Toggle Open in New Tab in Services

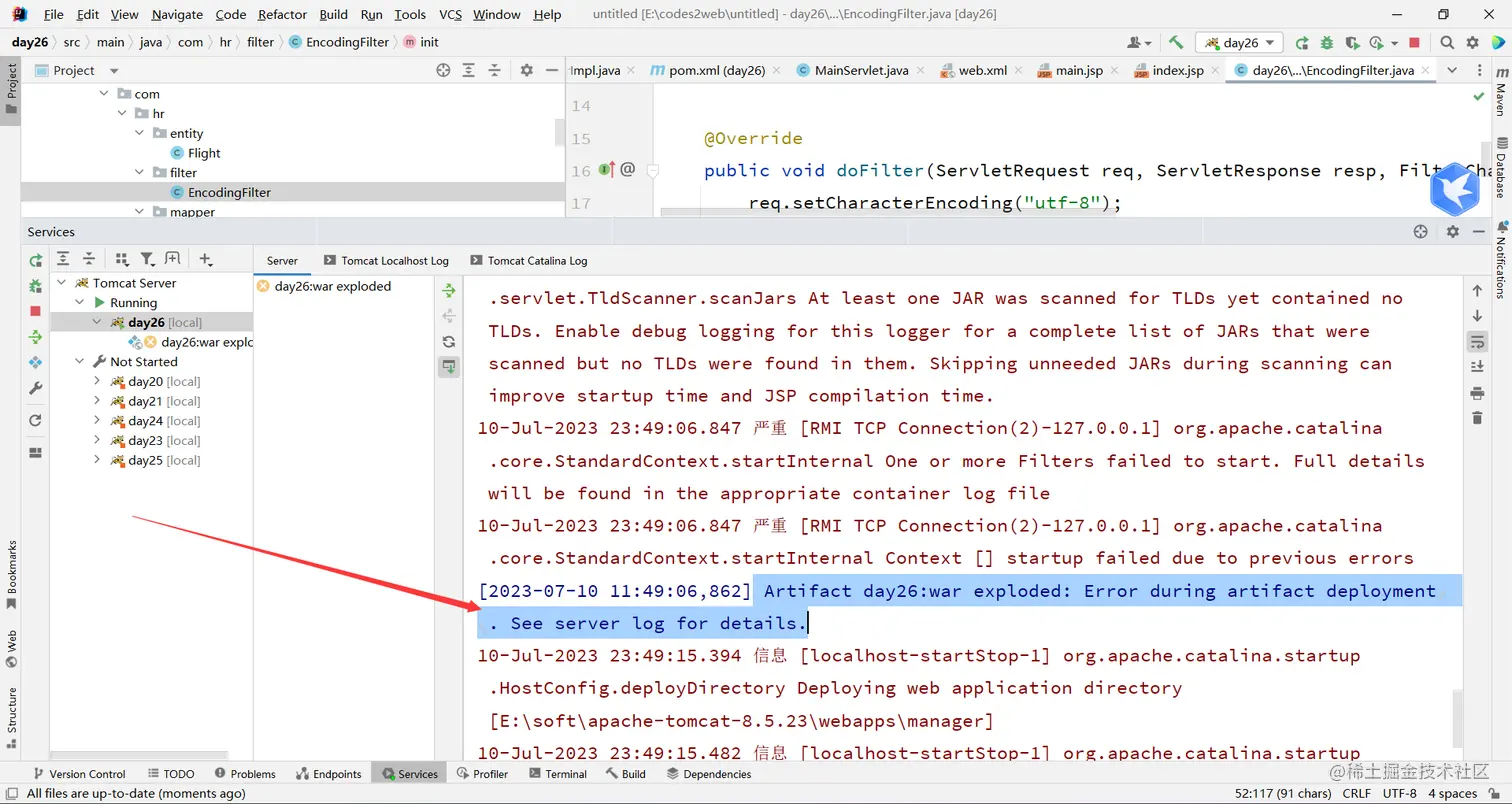[173, 259]
